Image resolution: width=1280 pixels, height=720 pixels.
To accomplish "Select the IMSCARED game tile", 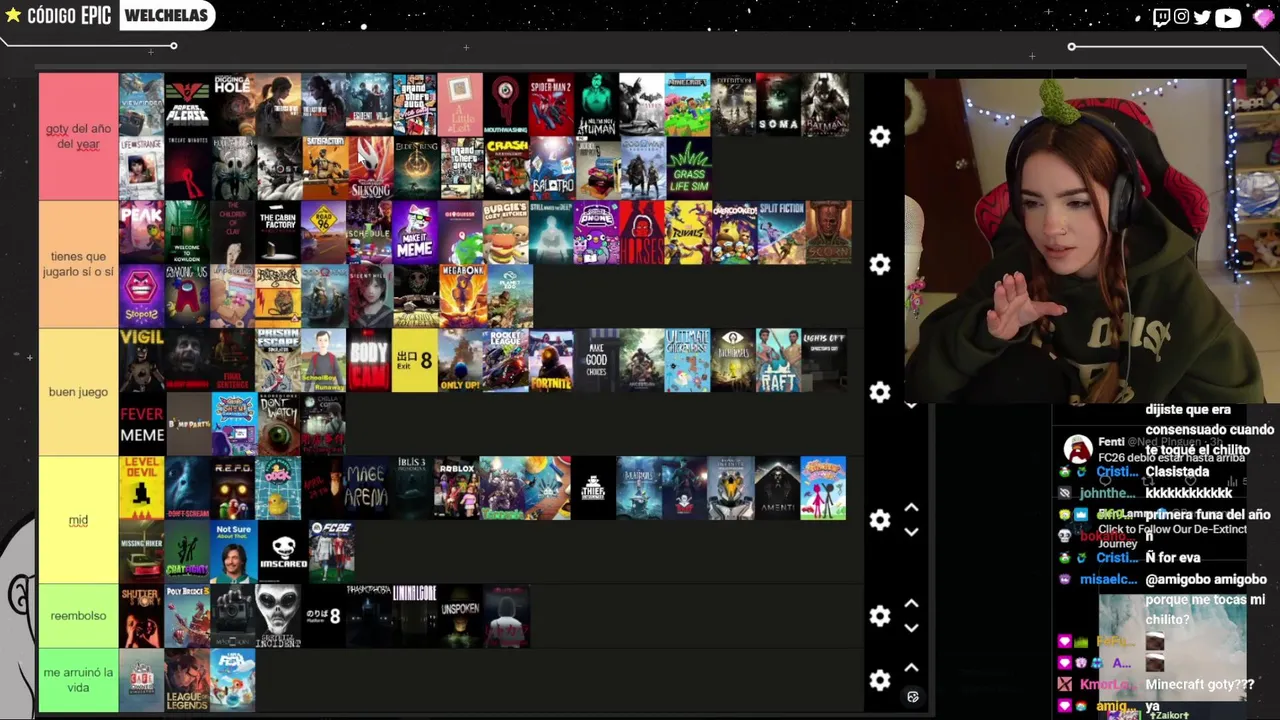I will pyautogui.click(x=284, y=552).
